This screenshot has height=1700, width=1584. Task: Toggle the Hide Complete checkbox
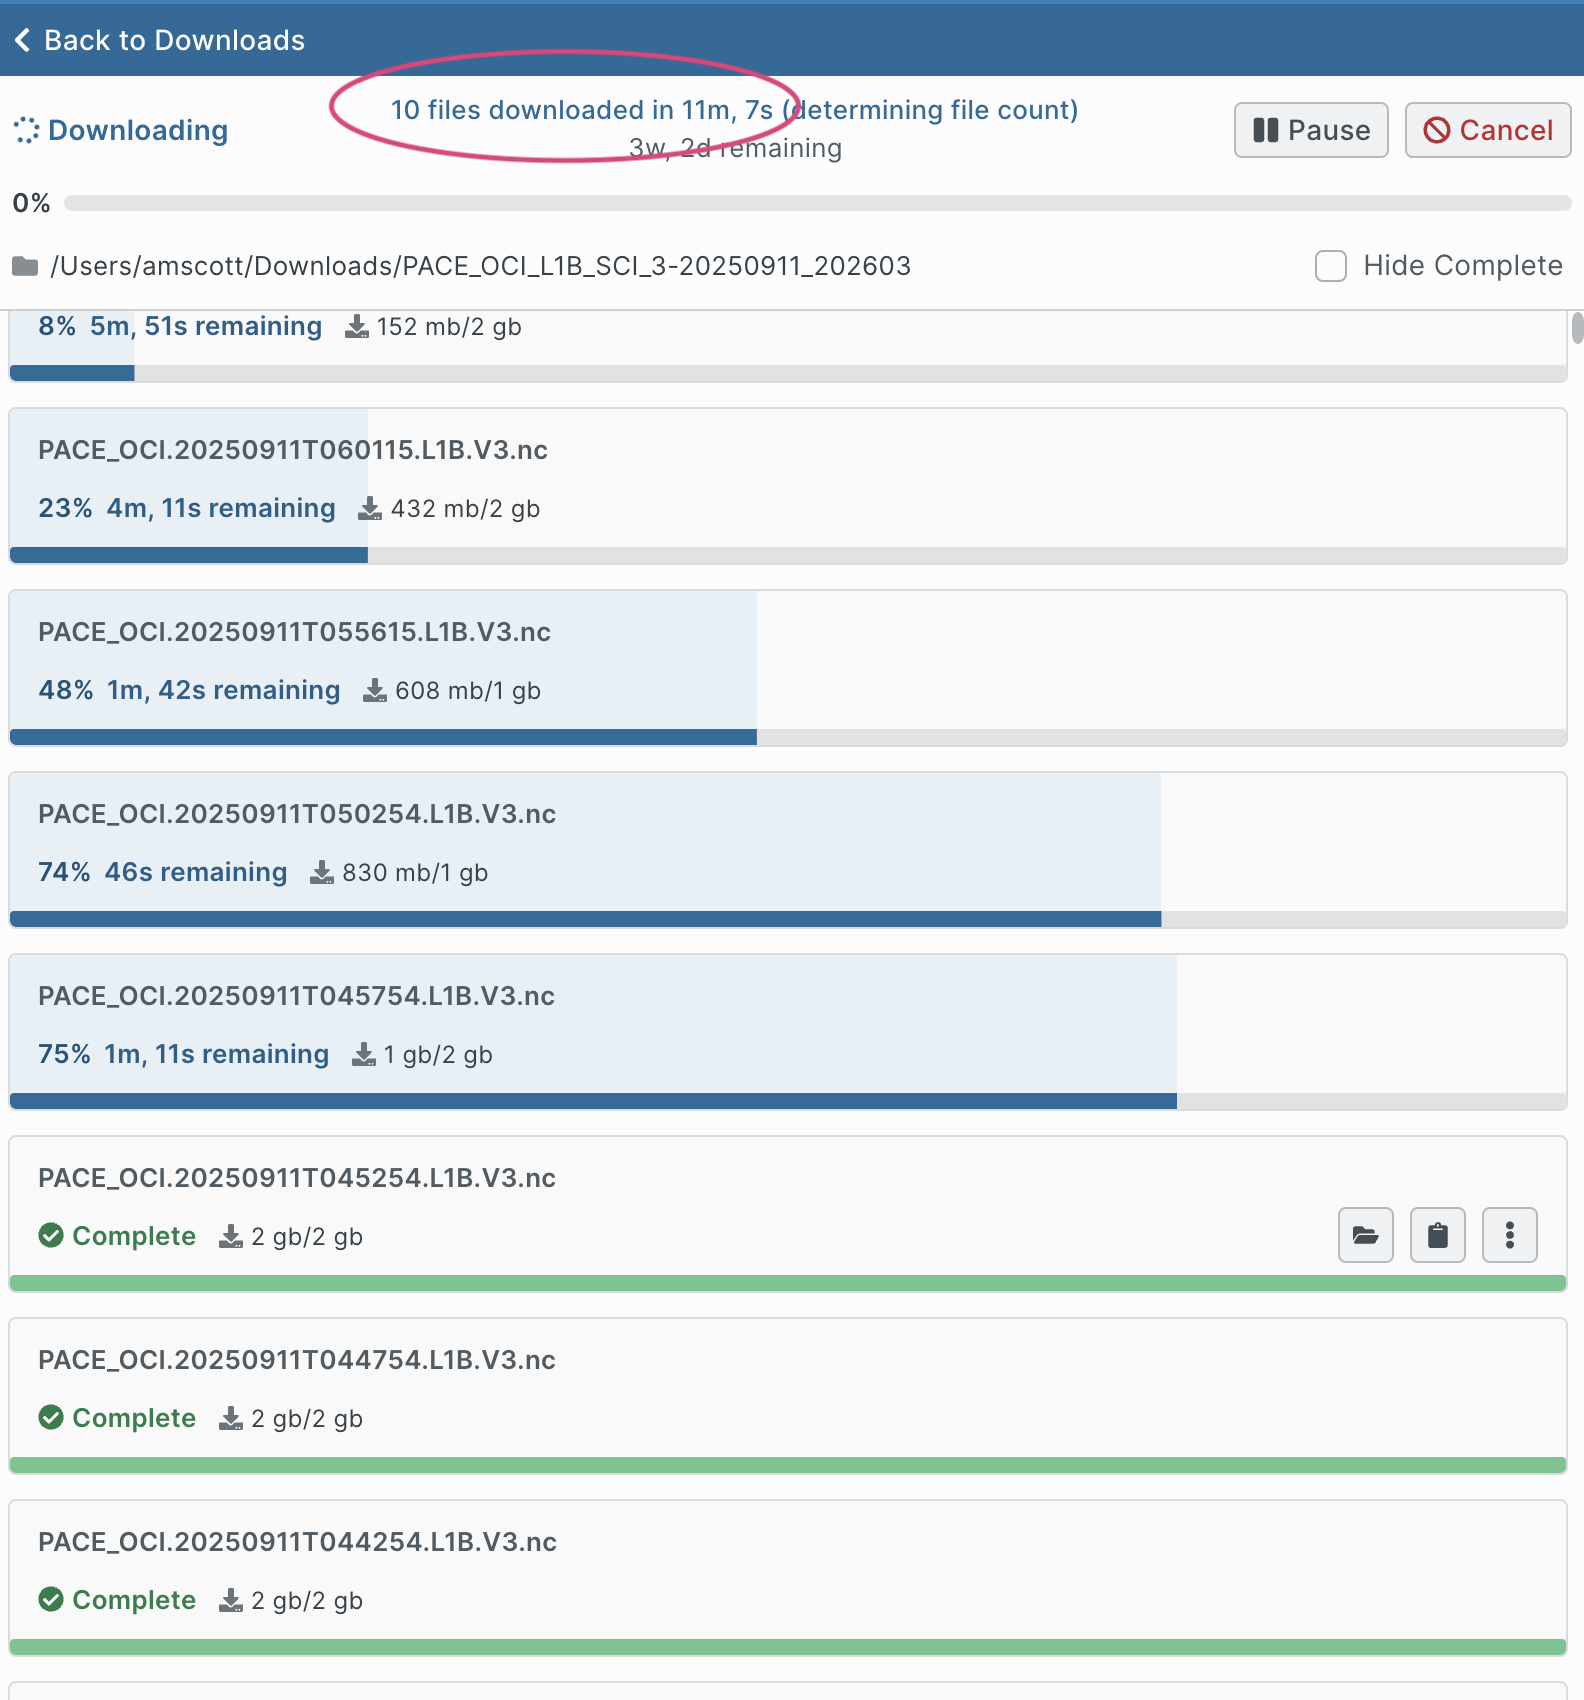[x=1330, y=266]
